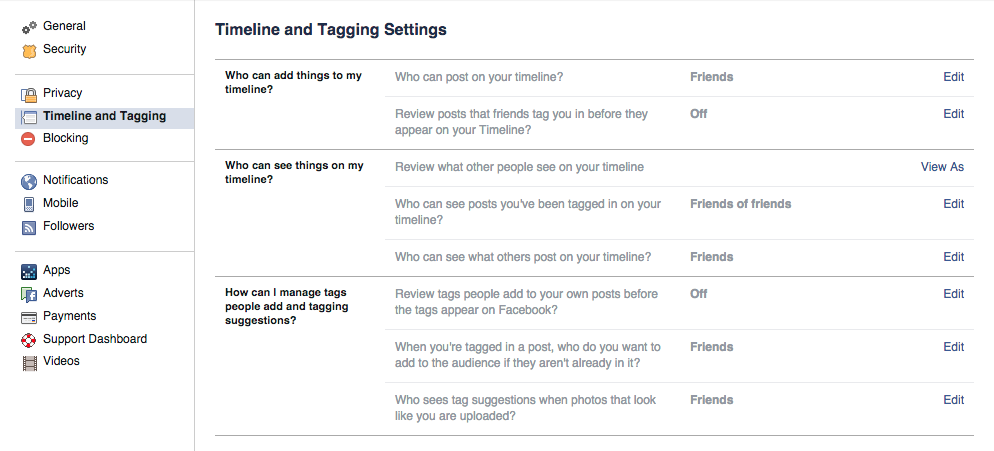Click the Followers RSS icon
Screen dimensions: 994x451
coord(29,228)
